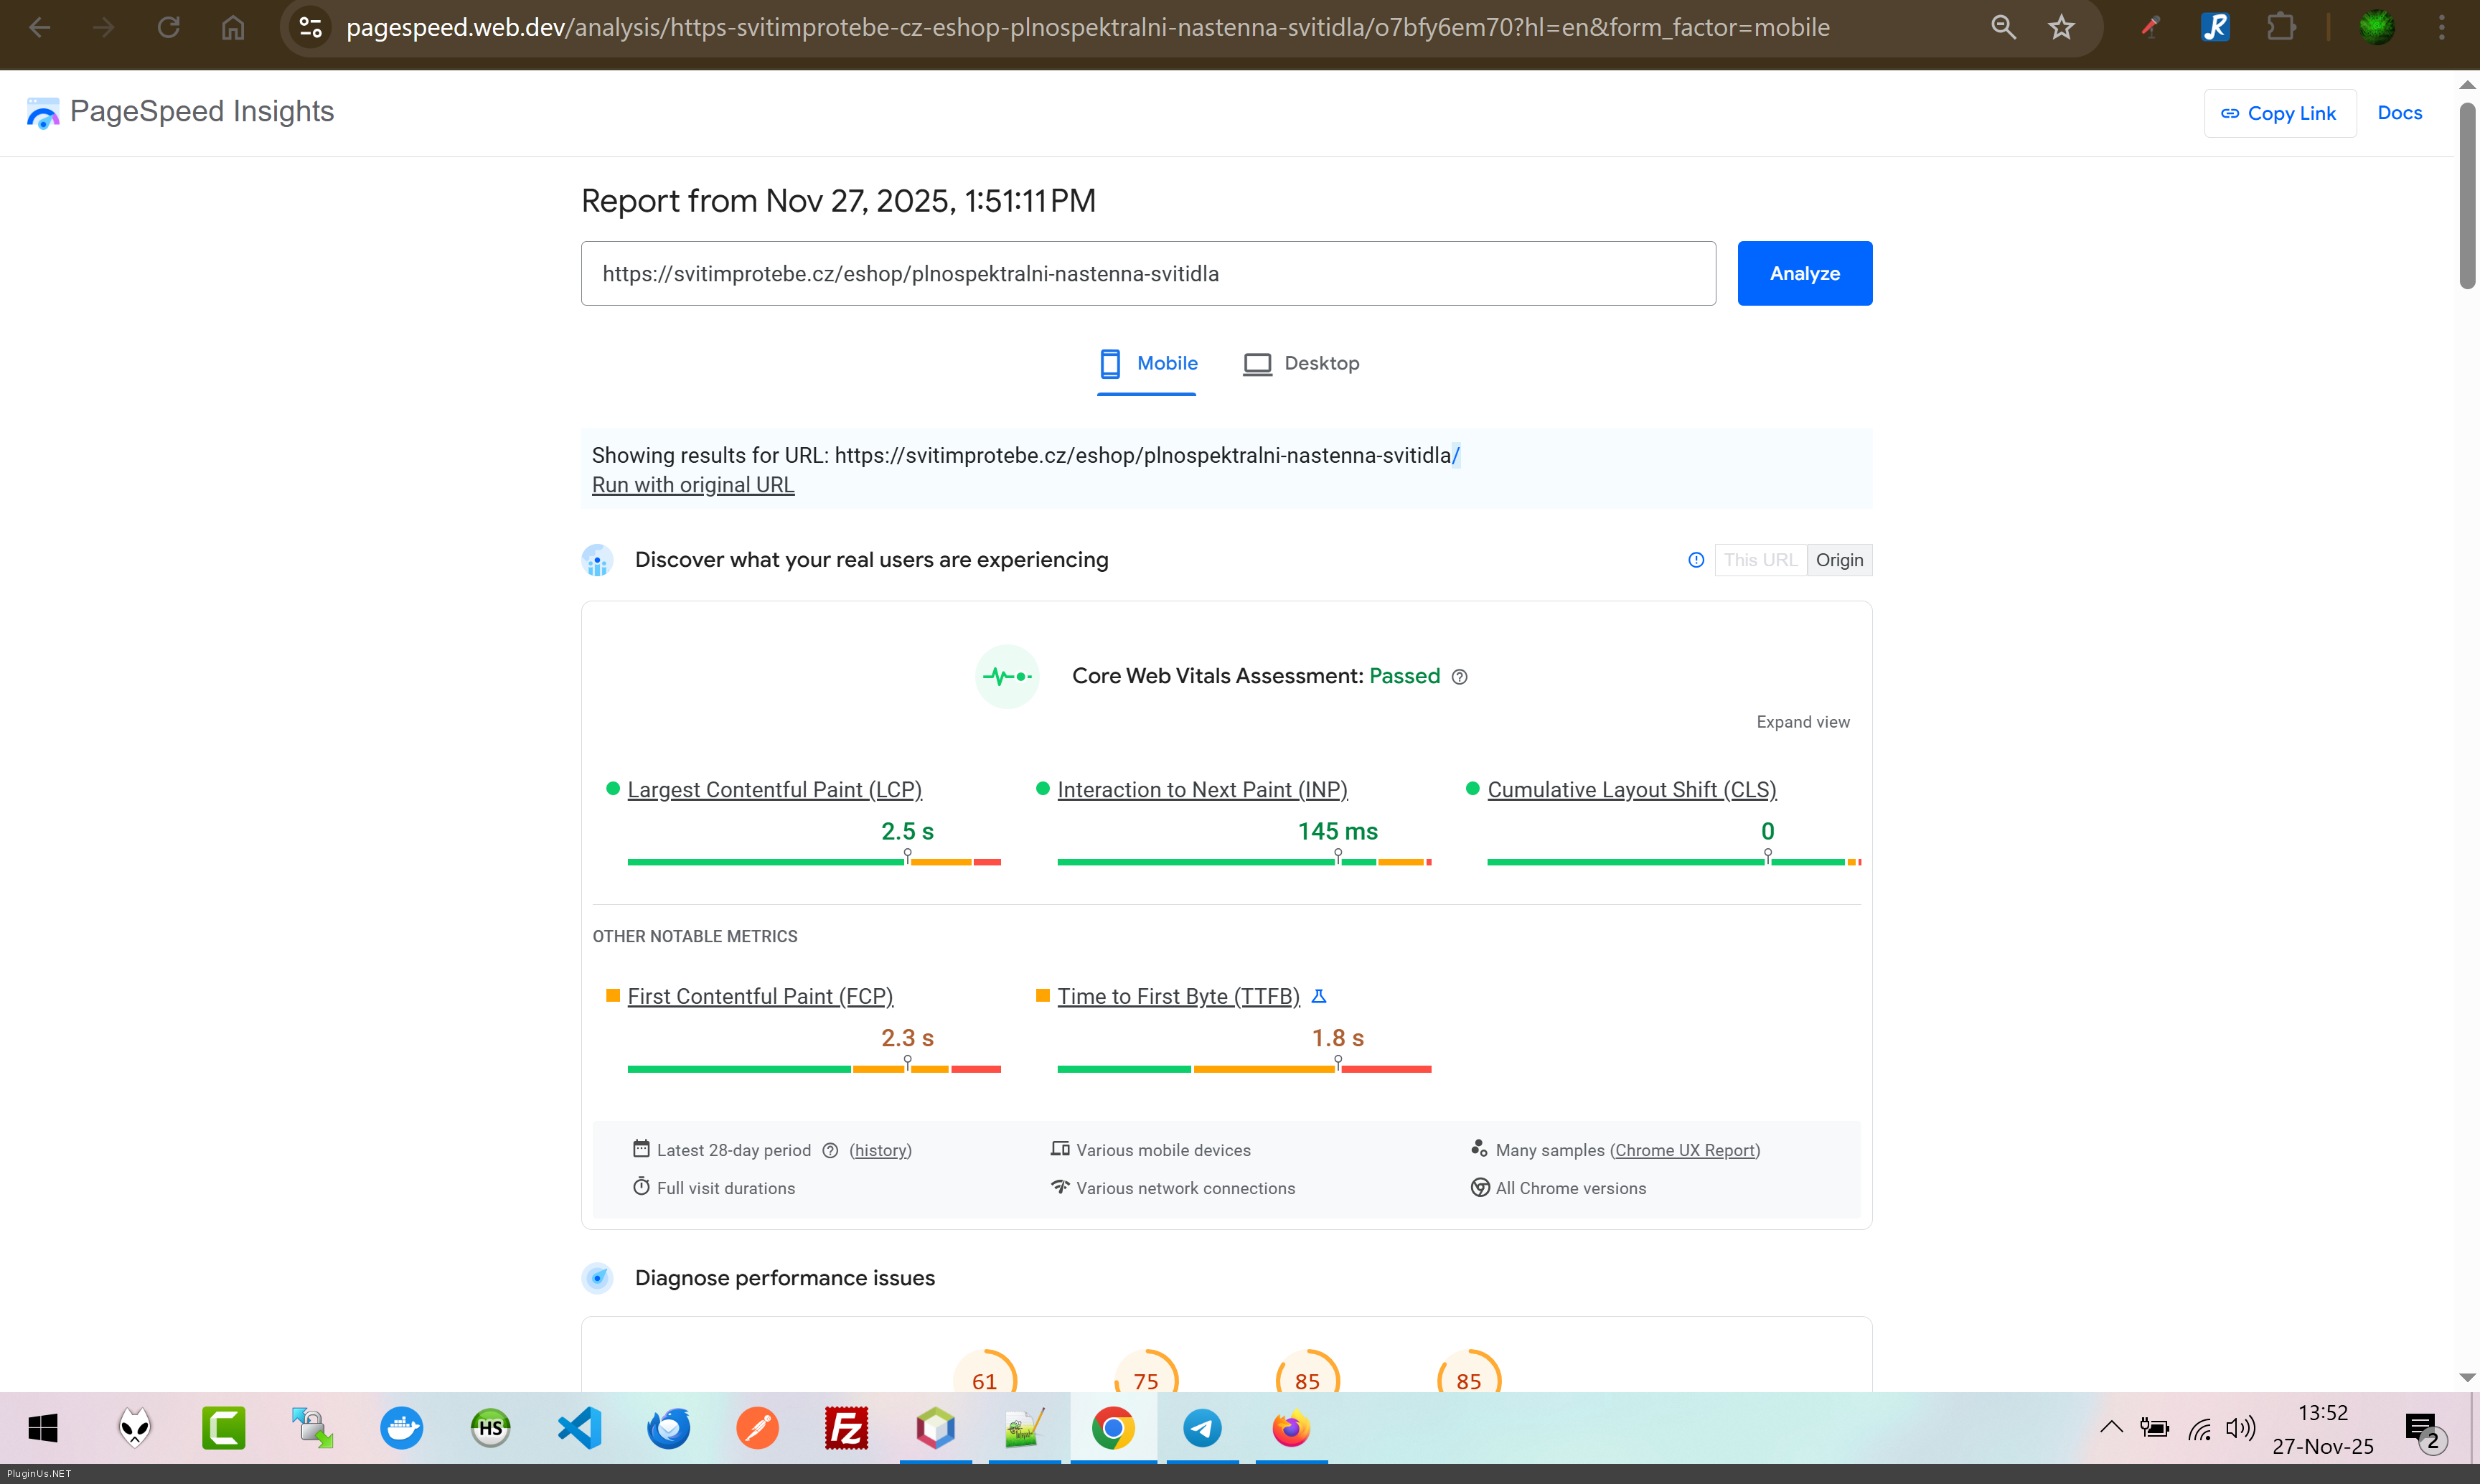Click the PageSpeed Insights logo icon

point(43,113)
